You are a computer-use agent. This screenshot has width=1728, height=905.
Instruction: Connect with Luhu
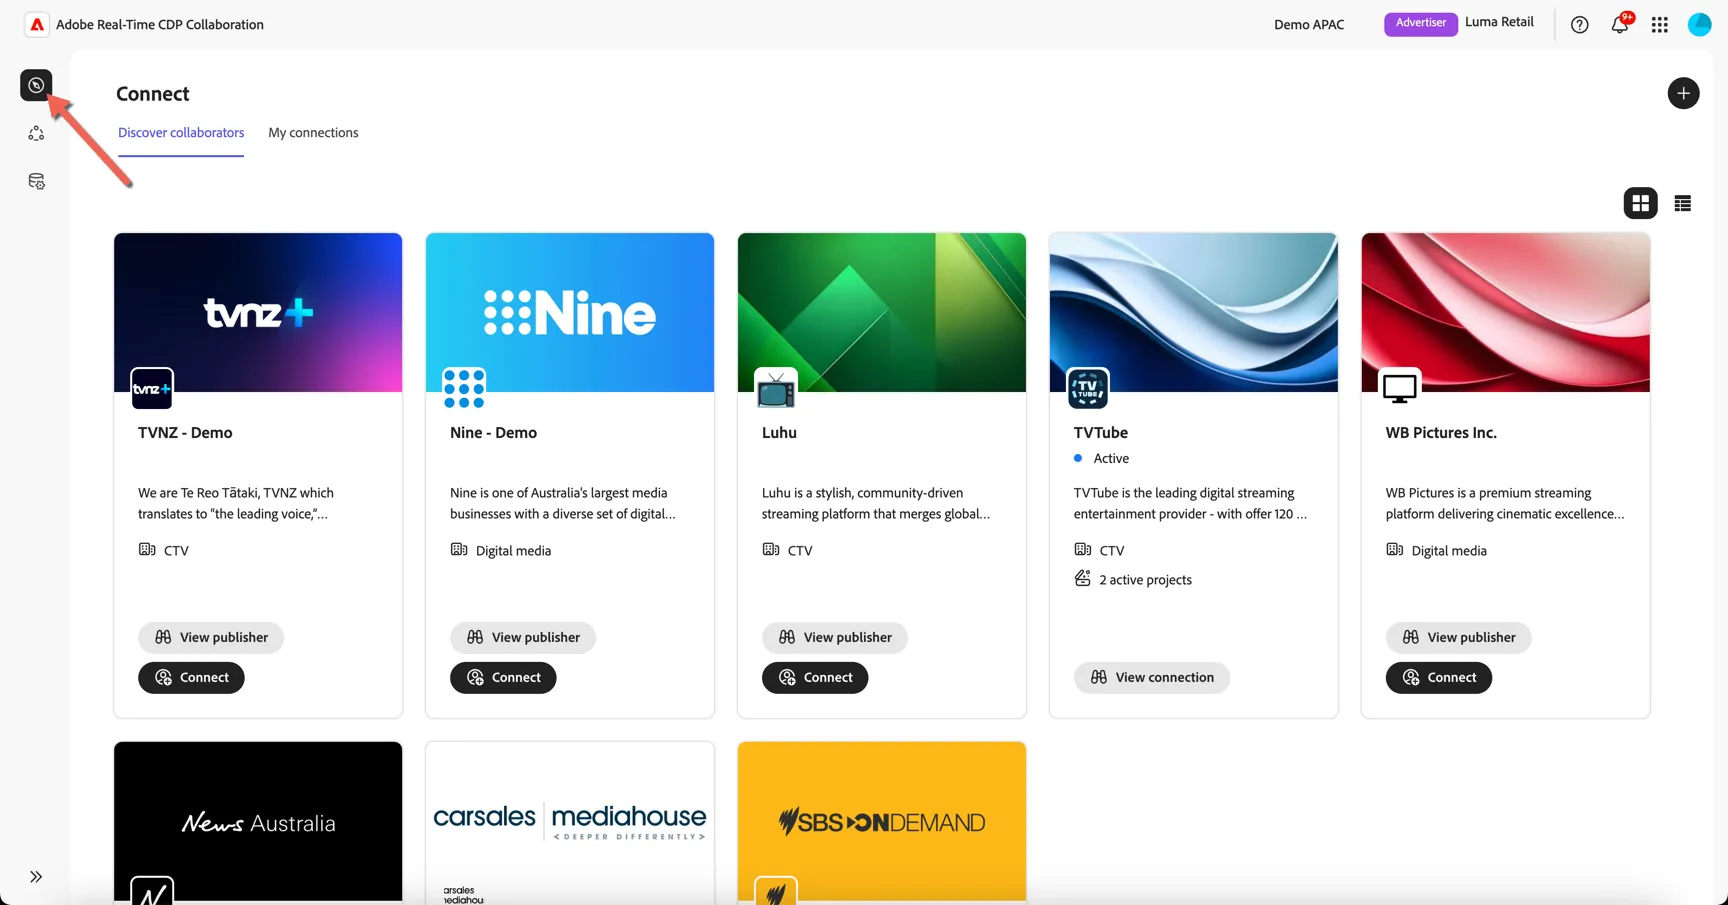(815, 677)
